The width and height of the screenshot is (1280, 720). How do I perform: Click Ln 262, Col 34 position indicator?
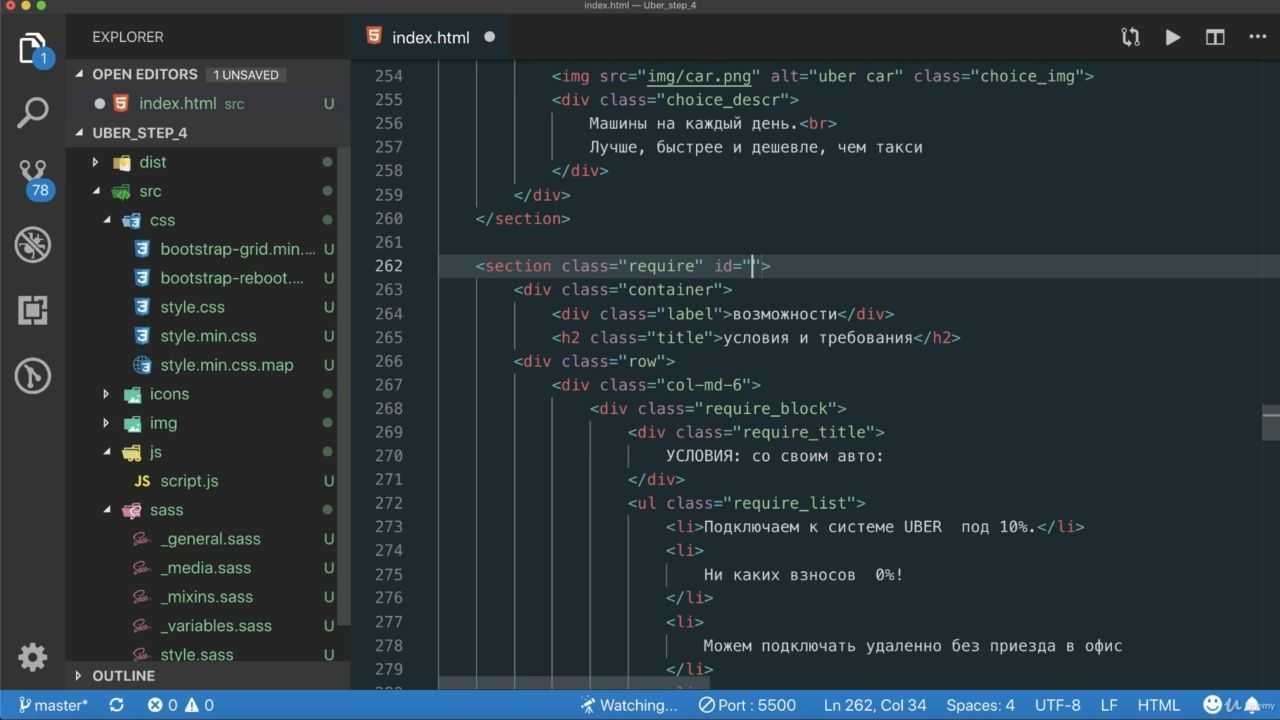click(875, 705)
